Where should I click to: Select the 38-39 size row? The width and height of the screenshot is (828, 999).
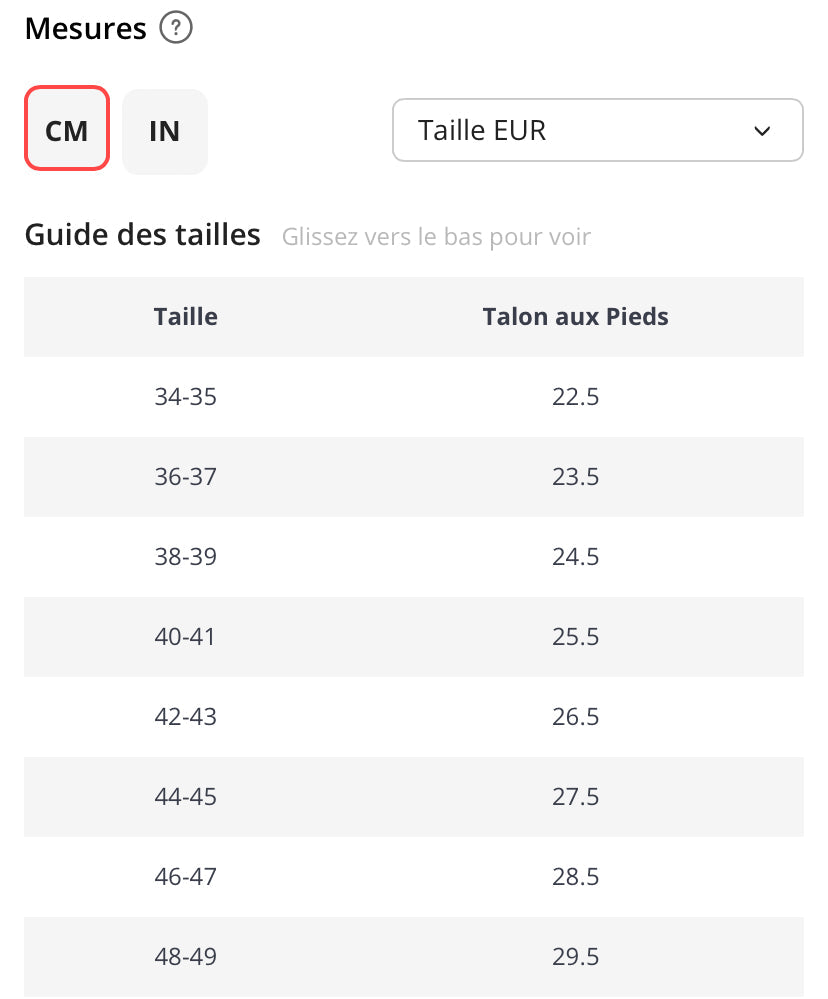pos(185,557)
